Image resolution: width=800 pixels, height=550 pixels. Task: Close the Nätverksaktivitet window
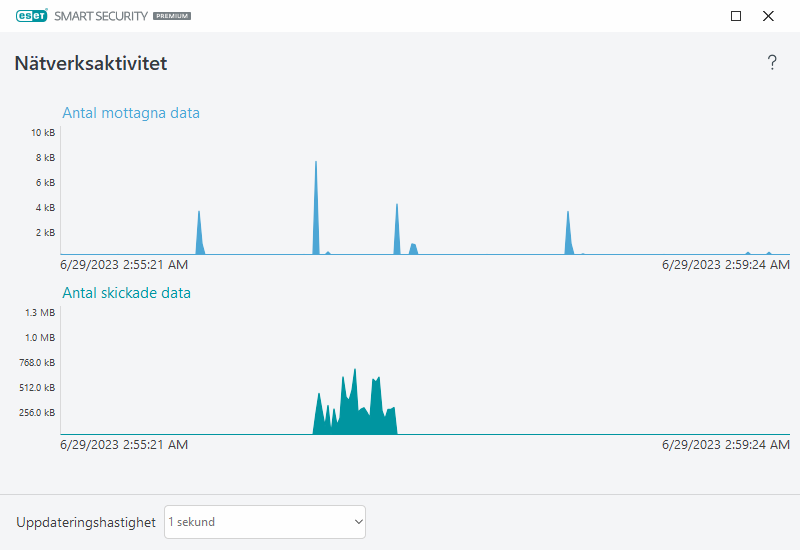click(x=768, y=16)
